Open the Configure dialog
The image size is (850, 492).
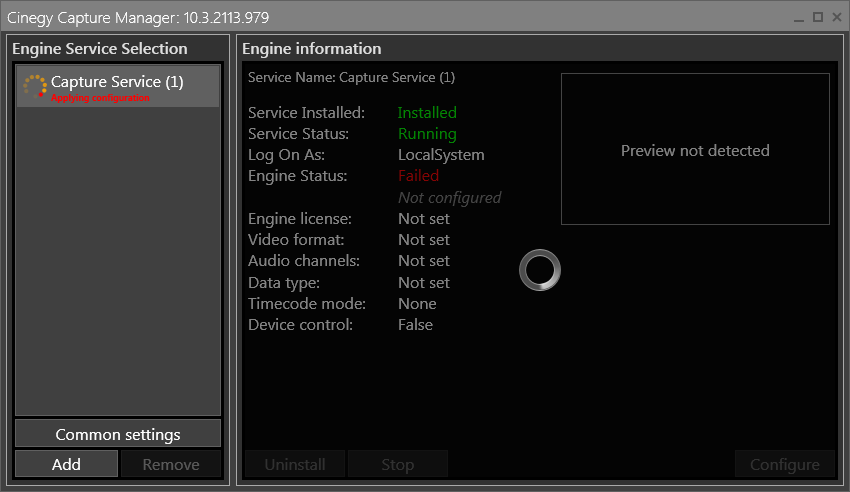(784, 464)
